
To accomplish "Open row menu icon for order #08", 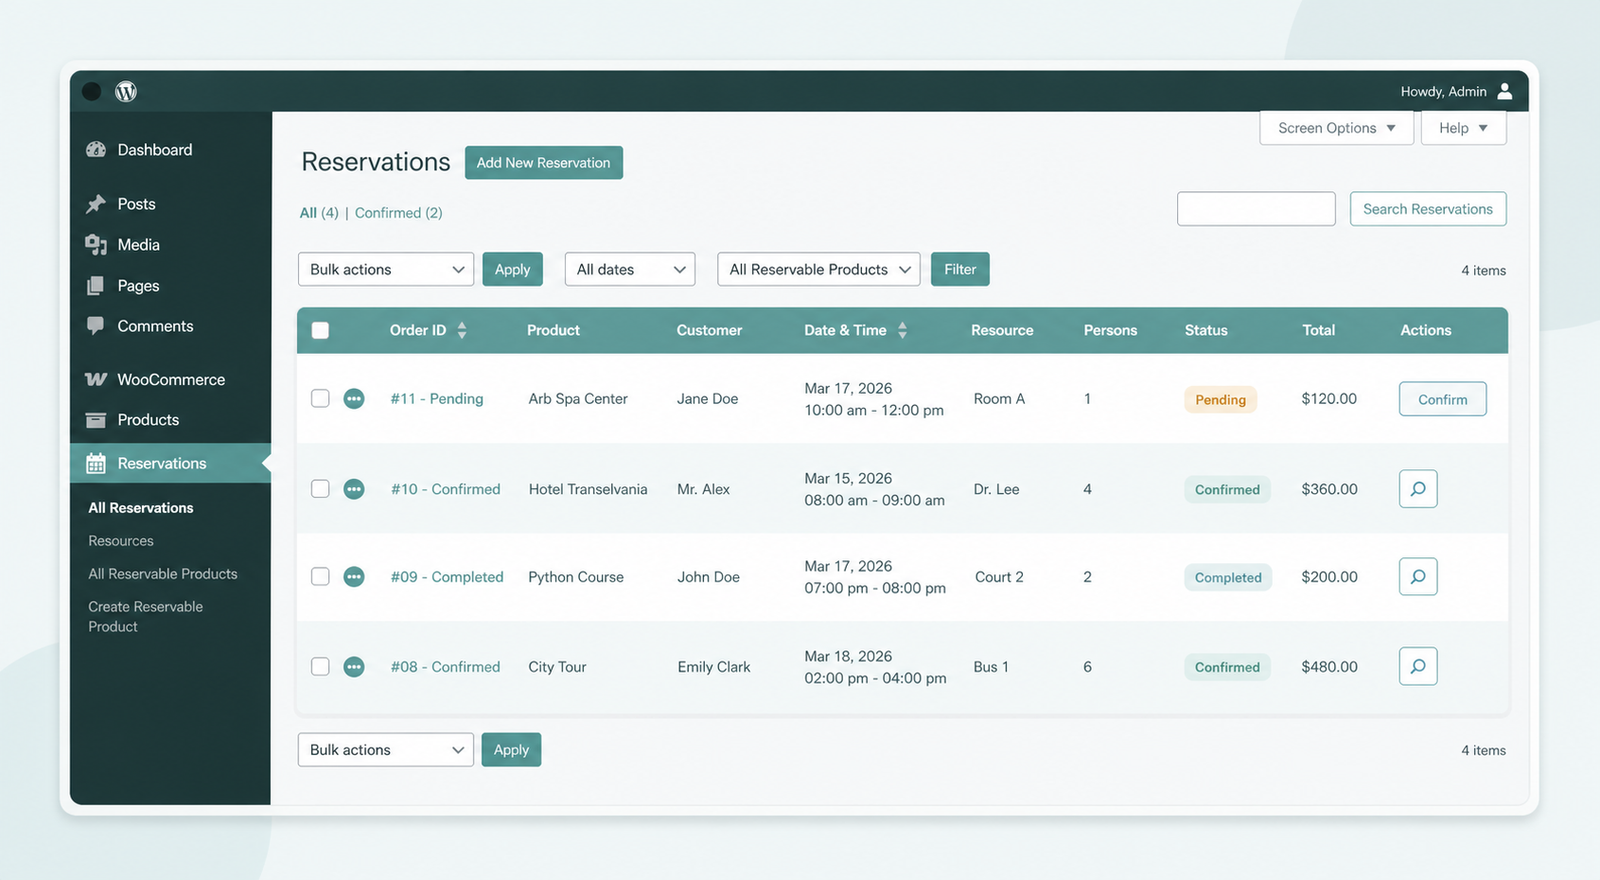I will tap(354, 667).
